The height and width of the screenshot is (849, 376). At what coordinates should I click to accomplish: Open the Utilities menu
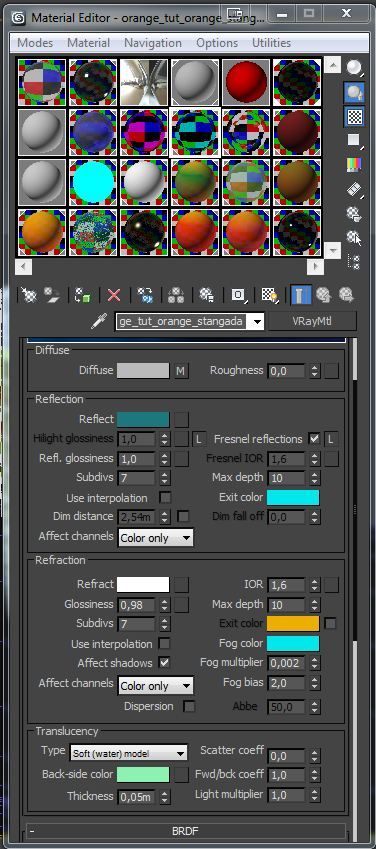(271, 43)
